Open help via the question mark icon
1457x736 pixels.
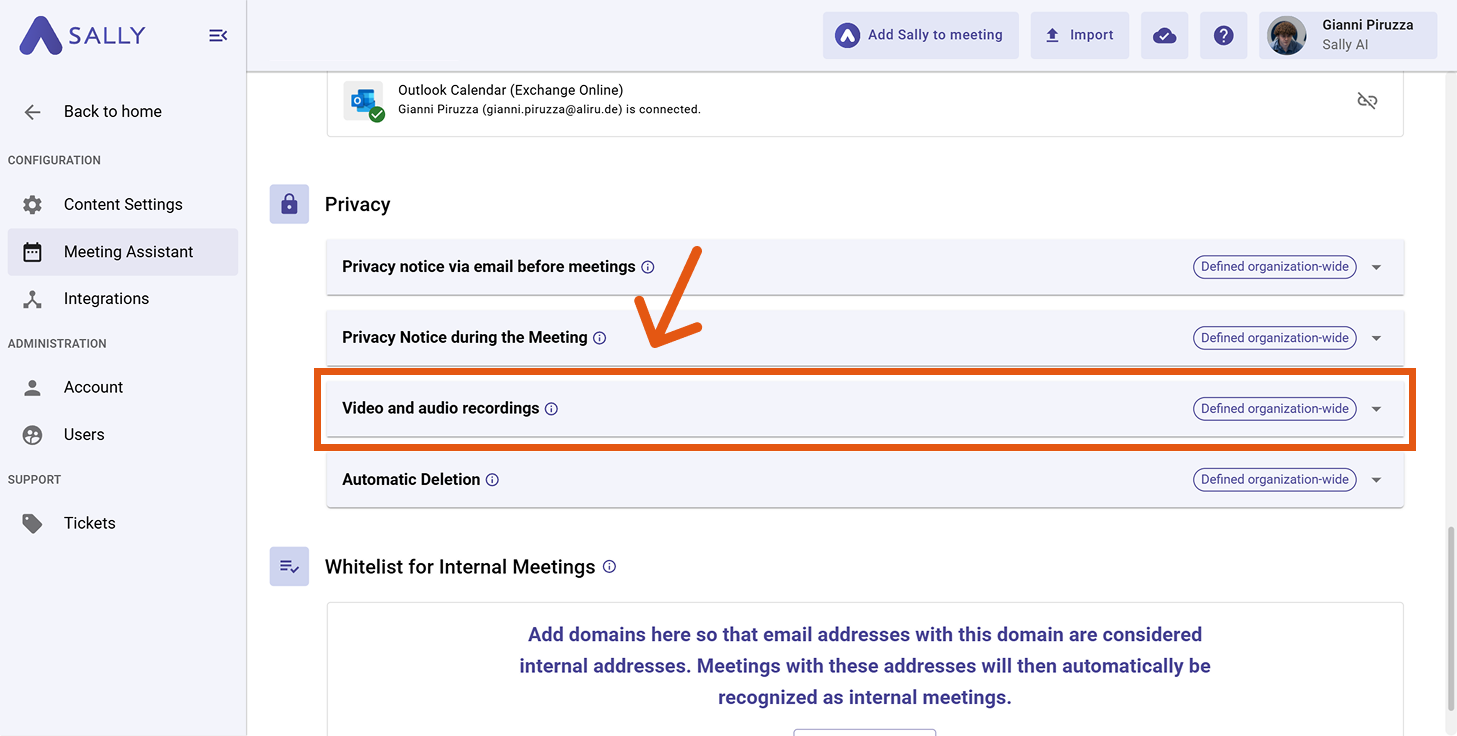pyautogui.click(x=1223, y=35)
